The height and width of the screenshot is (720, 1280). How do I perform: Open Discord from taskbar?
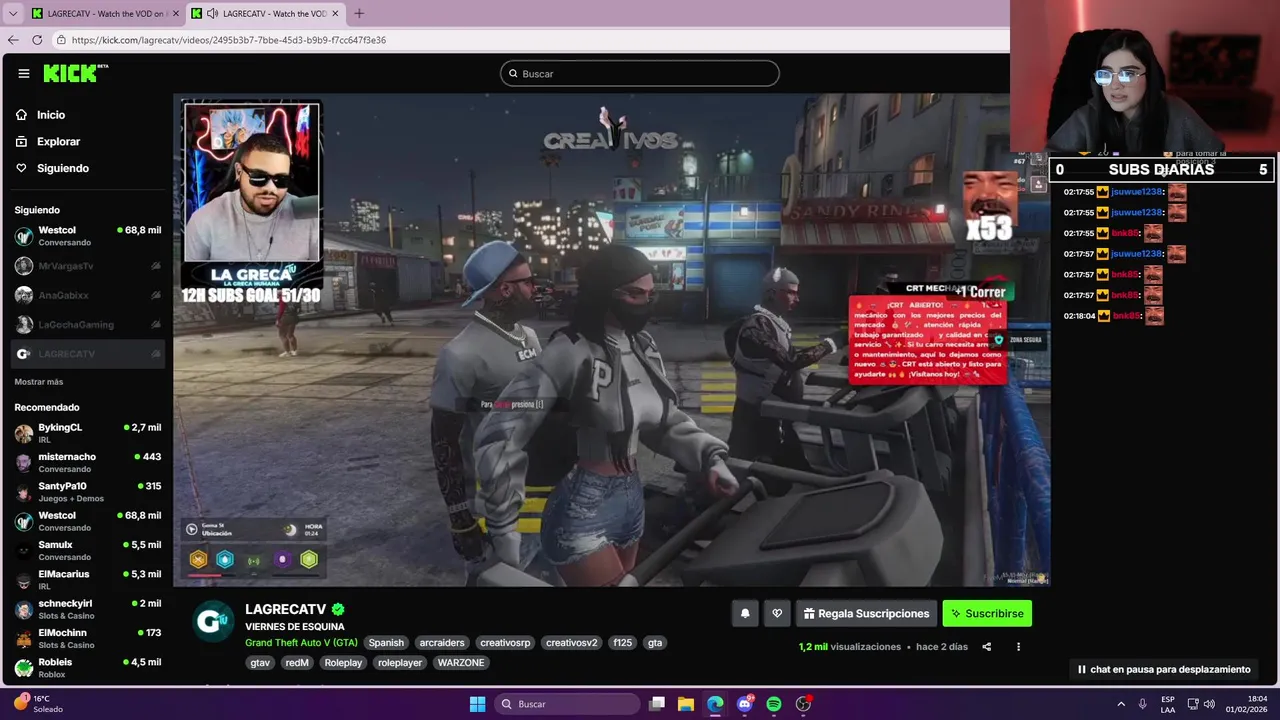tap(744, 704)
